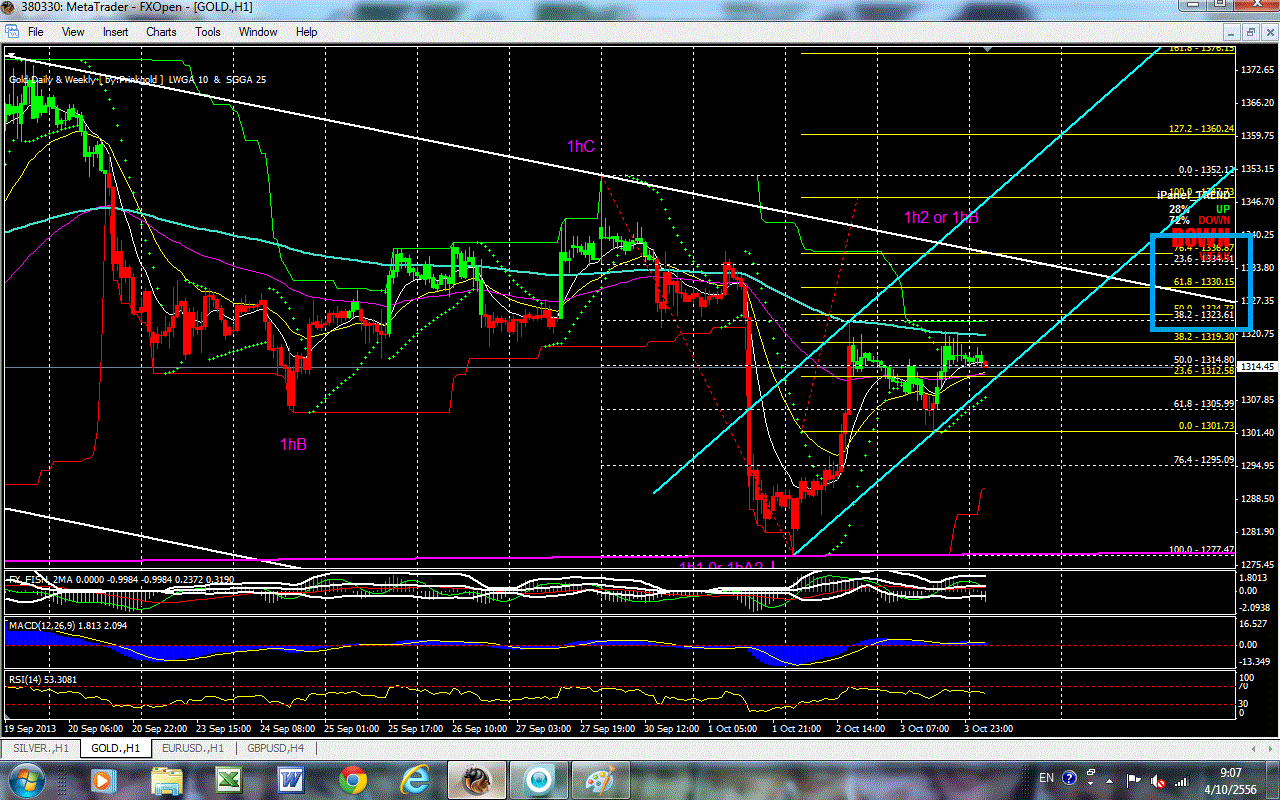Image resolution: width=1280 pixels, height=800 pixels.
Task: Open the EN language selector
Action: pyautogui.click(x=1047, y=778)
